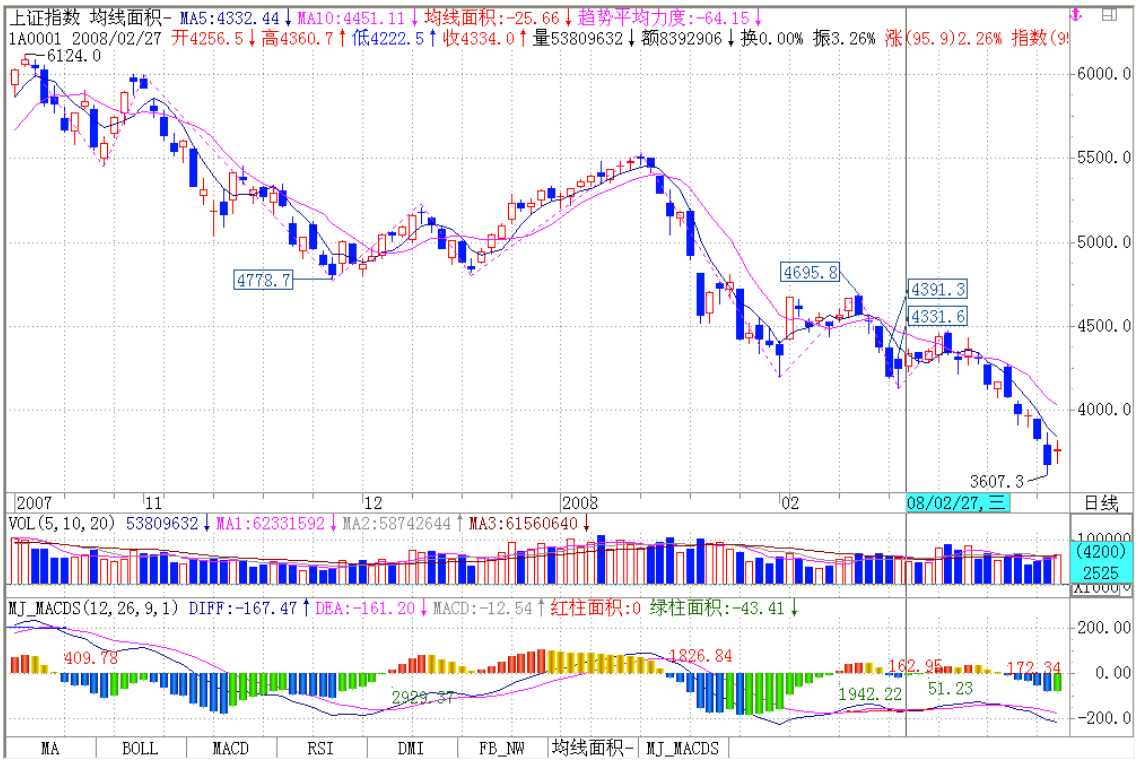Viewport: 1140px width, 766px height.
Task: Click the MJ_MACDS(12,26,9,1) indicator label
Action: tap(93, 608)
